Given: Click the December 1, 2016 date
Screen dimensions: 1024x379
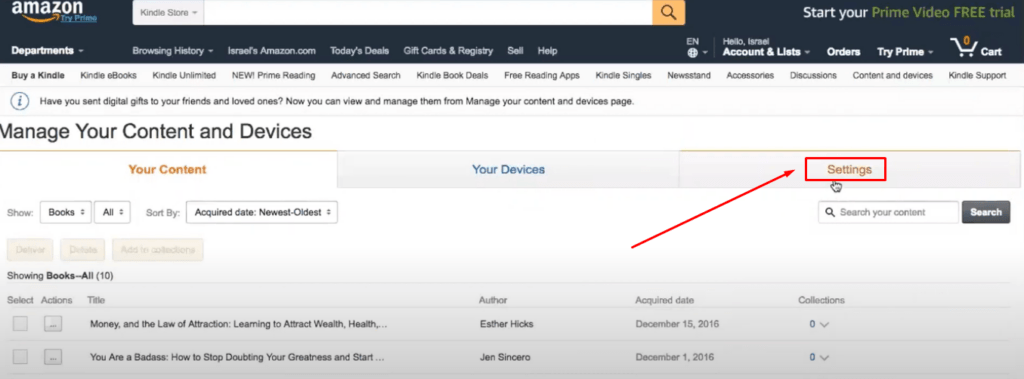Looking at the screenshot, I should [x=674, y=357].
